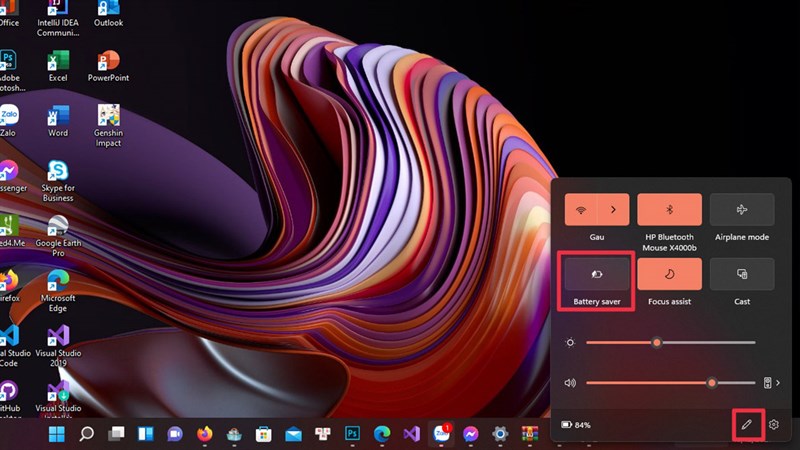Turn on Battery saver
This screenshot has width=800, height=450.
click(x=596, y=274)
